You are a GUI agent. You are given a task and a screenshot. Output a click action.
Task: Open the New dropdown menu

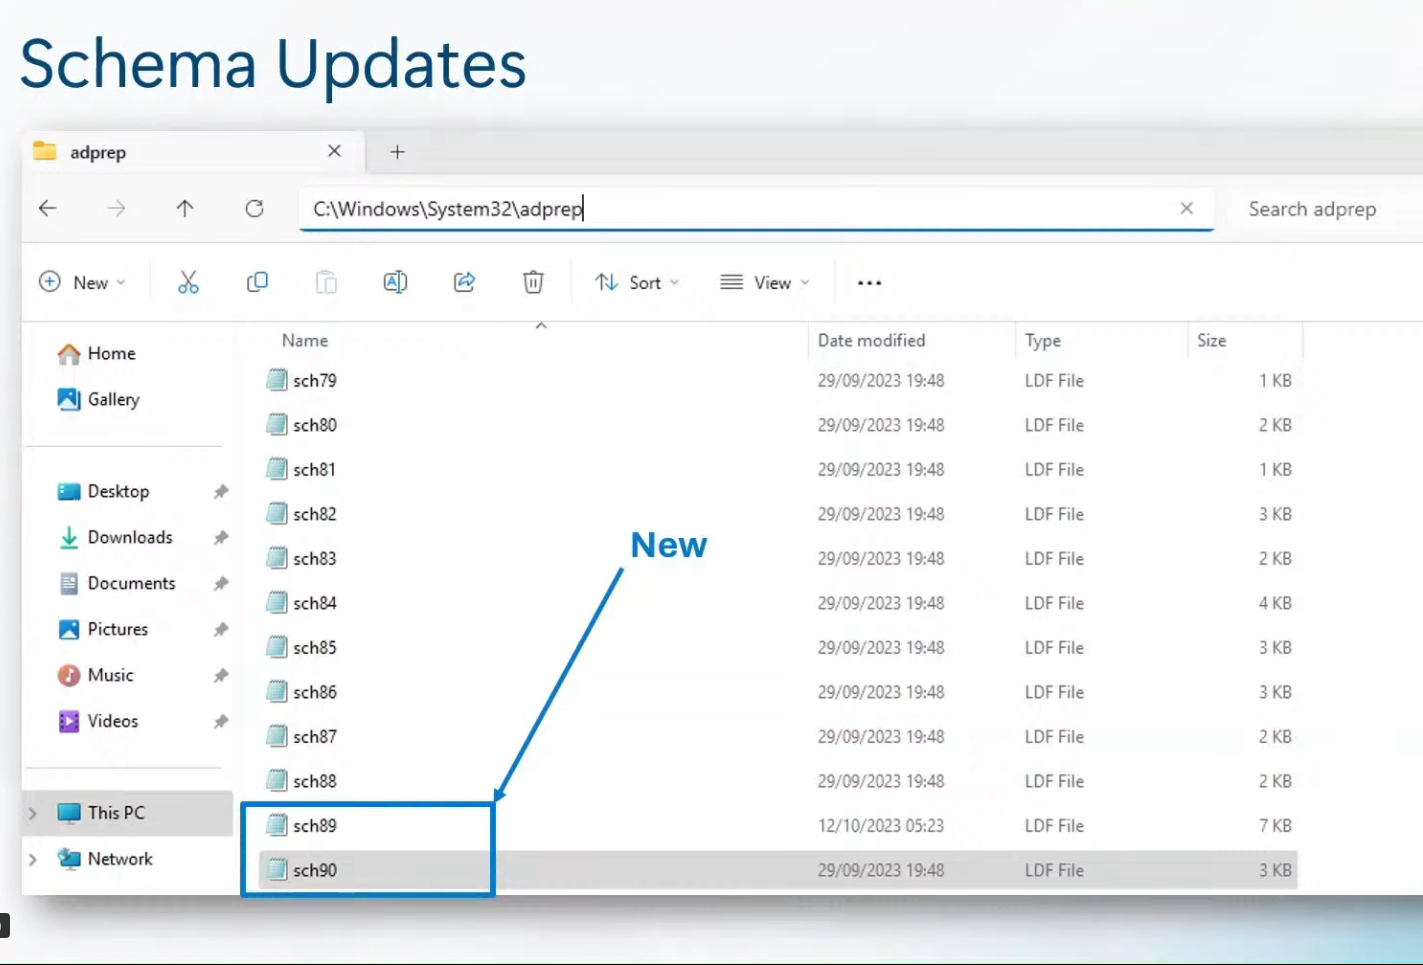pos(82,283)
